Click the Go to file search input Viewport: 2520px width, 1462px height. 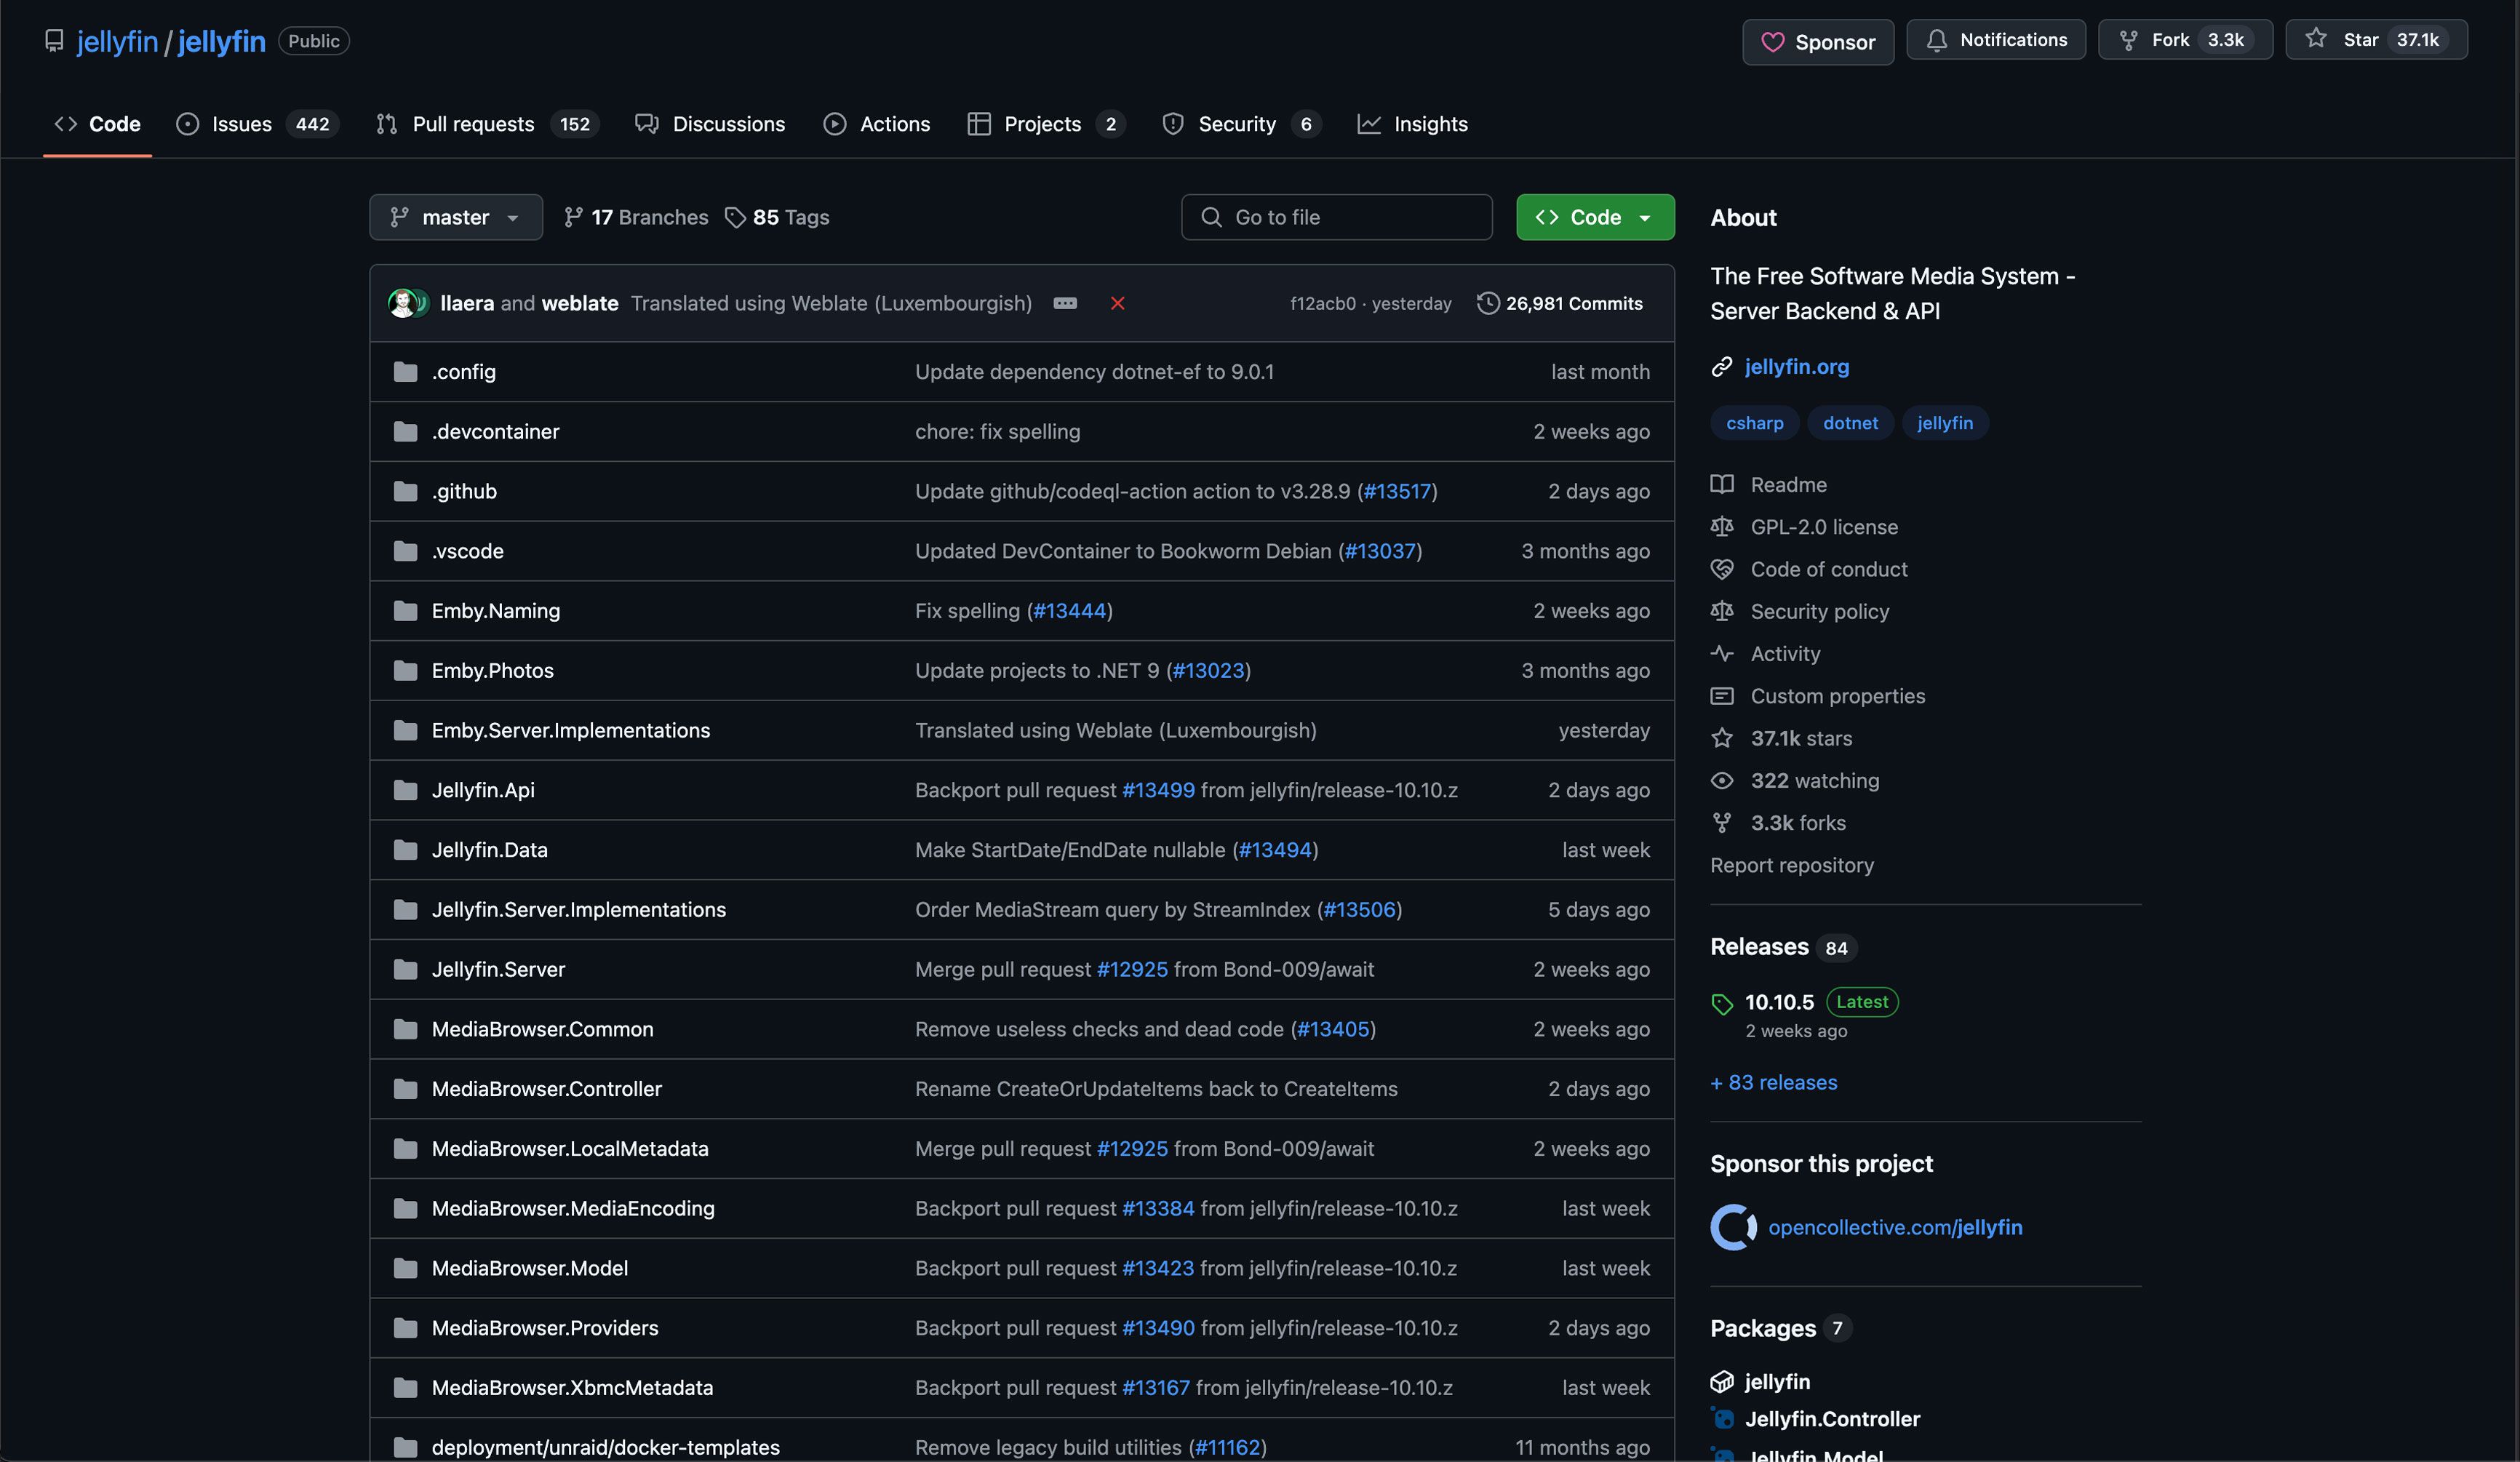(x=1333, y=216)
